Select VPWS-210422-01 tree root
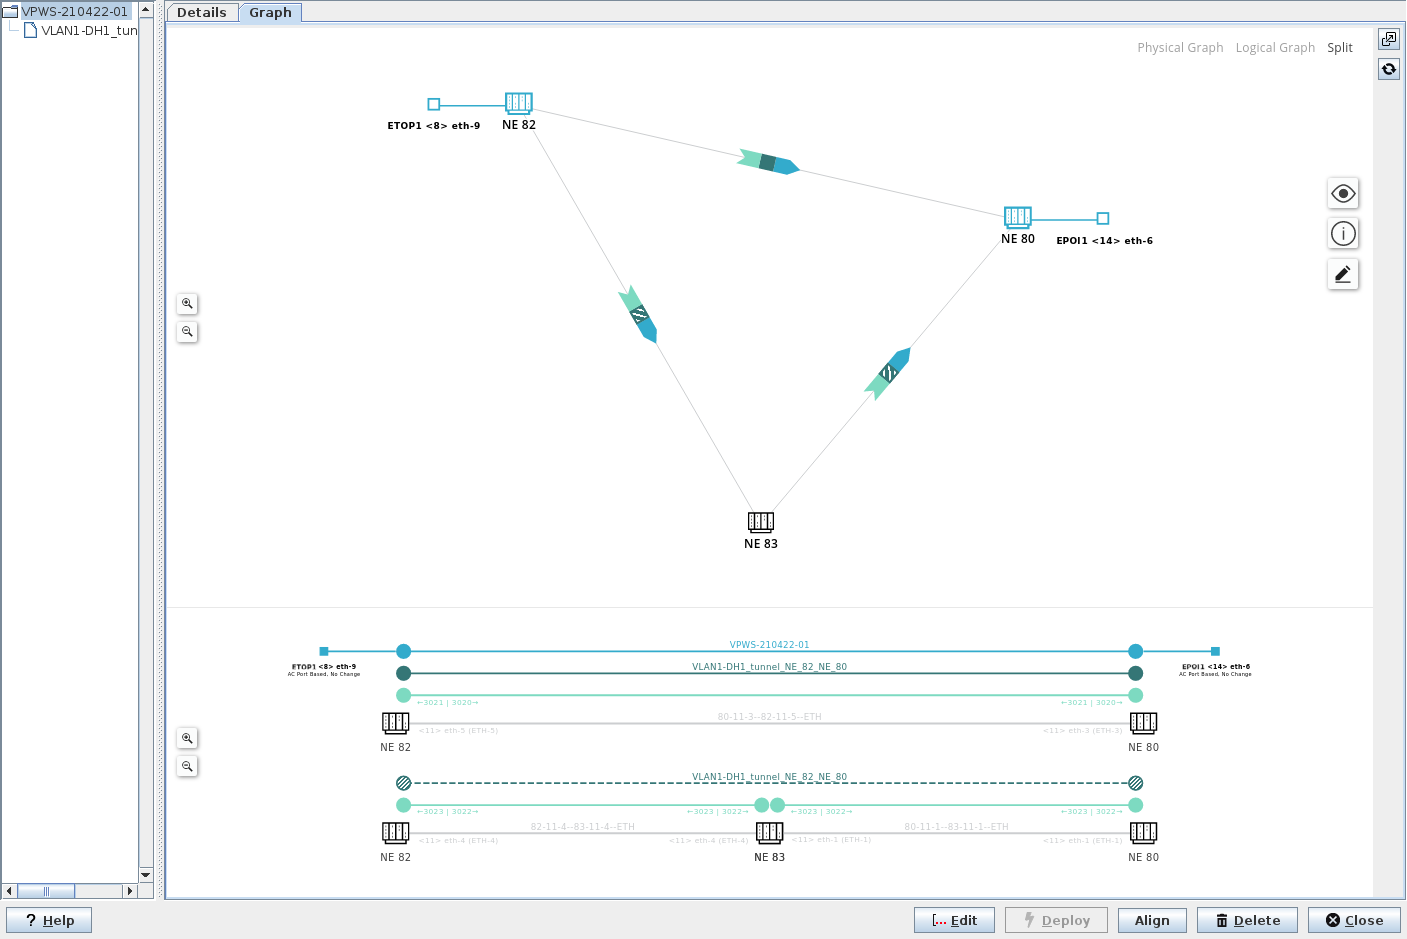The height and width of the screenshot is (939, 1407). (x=75, y=12)
